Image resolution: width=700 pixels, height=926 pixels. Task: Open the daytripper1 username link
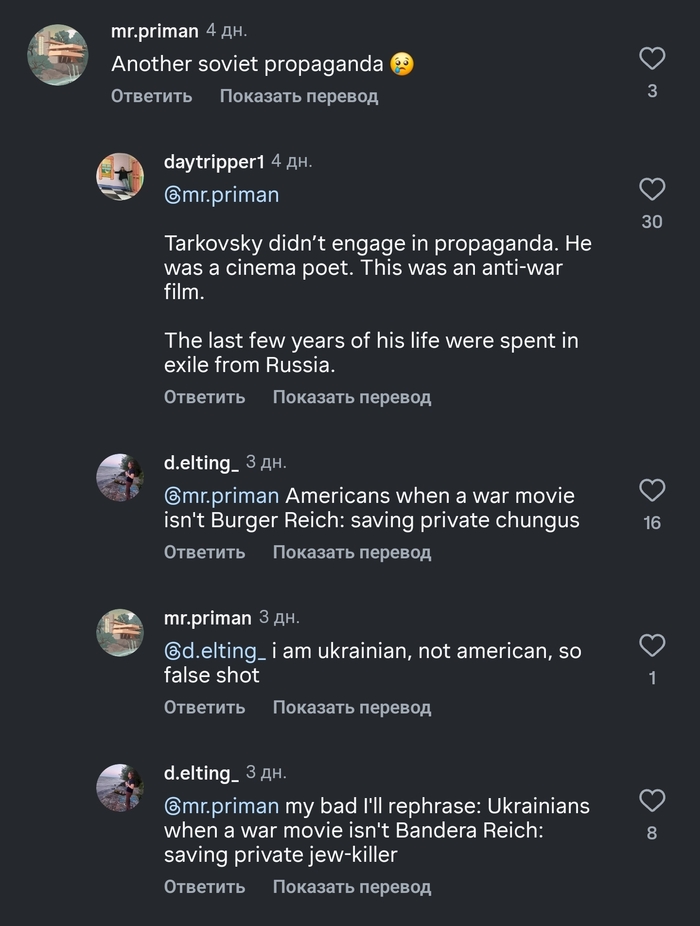click(214, 162)
